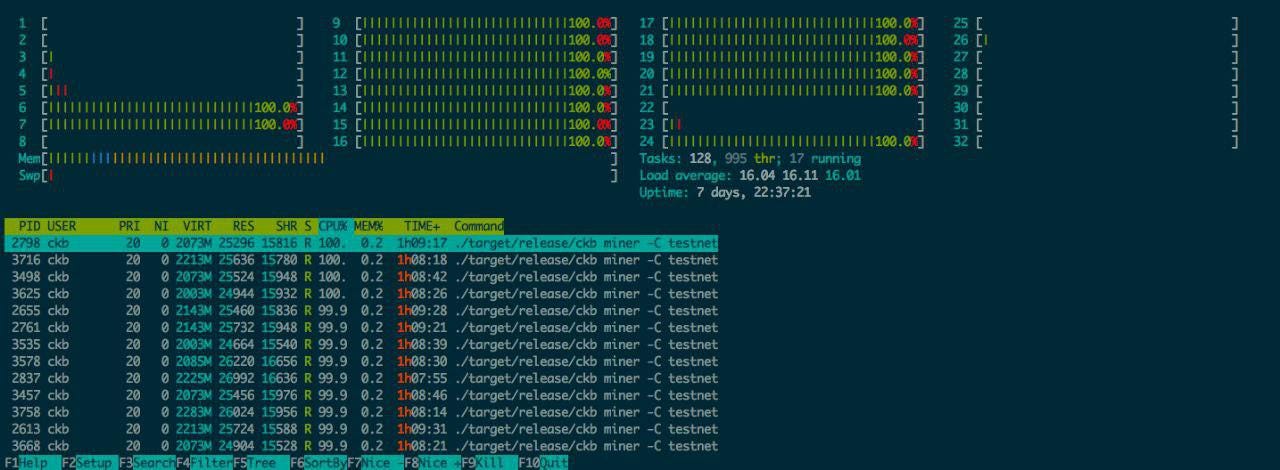Select the process row with PID 2655
The image size is (1280, 470).
click(x=361, y=311)
